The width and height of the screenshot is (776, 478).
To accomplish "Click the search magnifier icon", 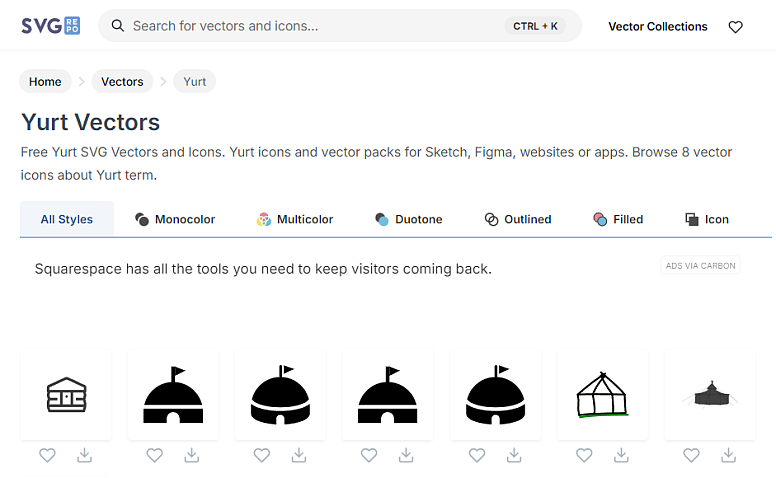I will point(117,26).
